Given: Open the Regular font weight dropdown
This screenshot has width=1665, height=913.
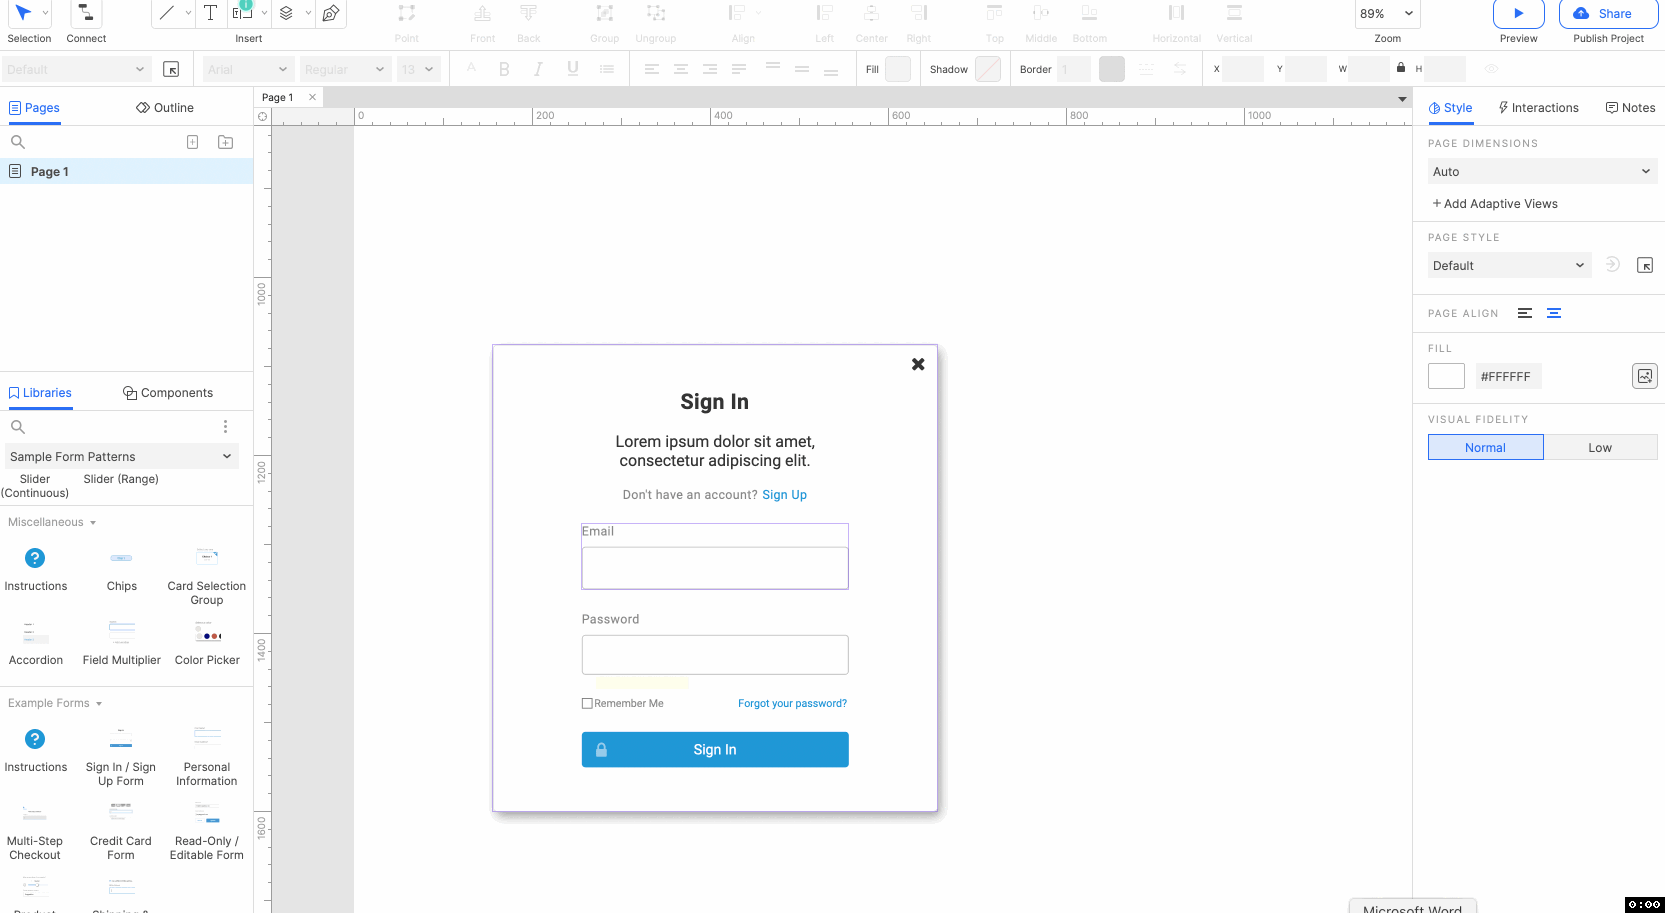Looking at the screenshot, I should [x=344, y=69].
